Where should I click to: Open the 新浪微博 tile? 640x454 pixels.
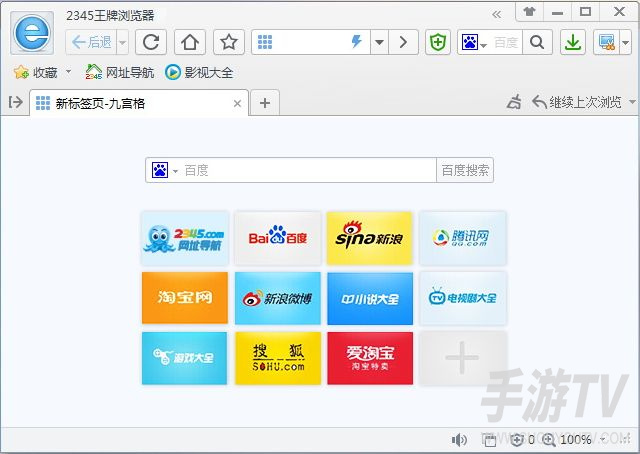point(278,298)
